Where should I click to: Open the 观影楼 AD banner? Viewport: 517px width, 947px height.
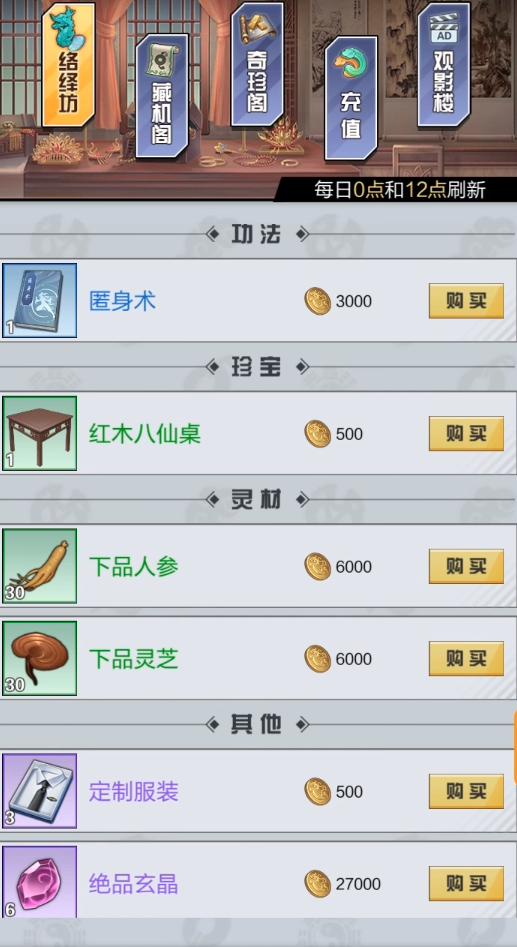444,65
